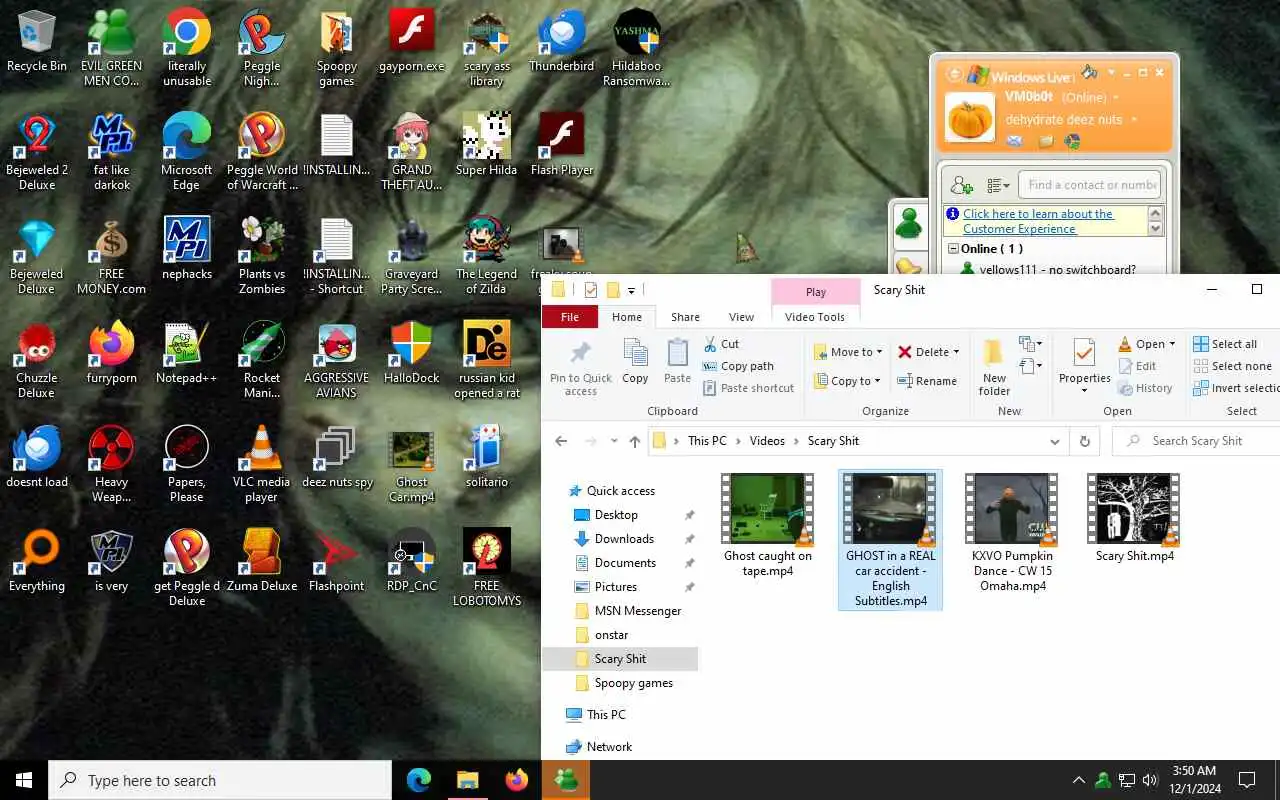Click Copy path in Clipboard group
This screenshot has height=800, width=1280.
[x=738, y=366]
